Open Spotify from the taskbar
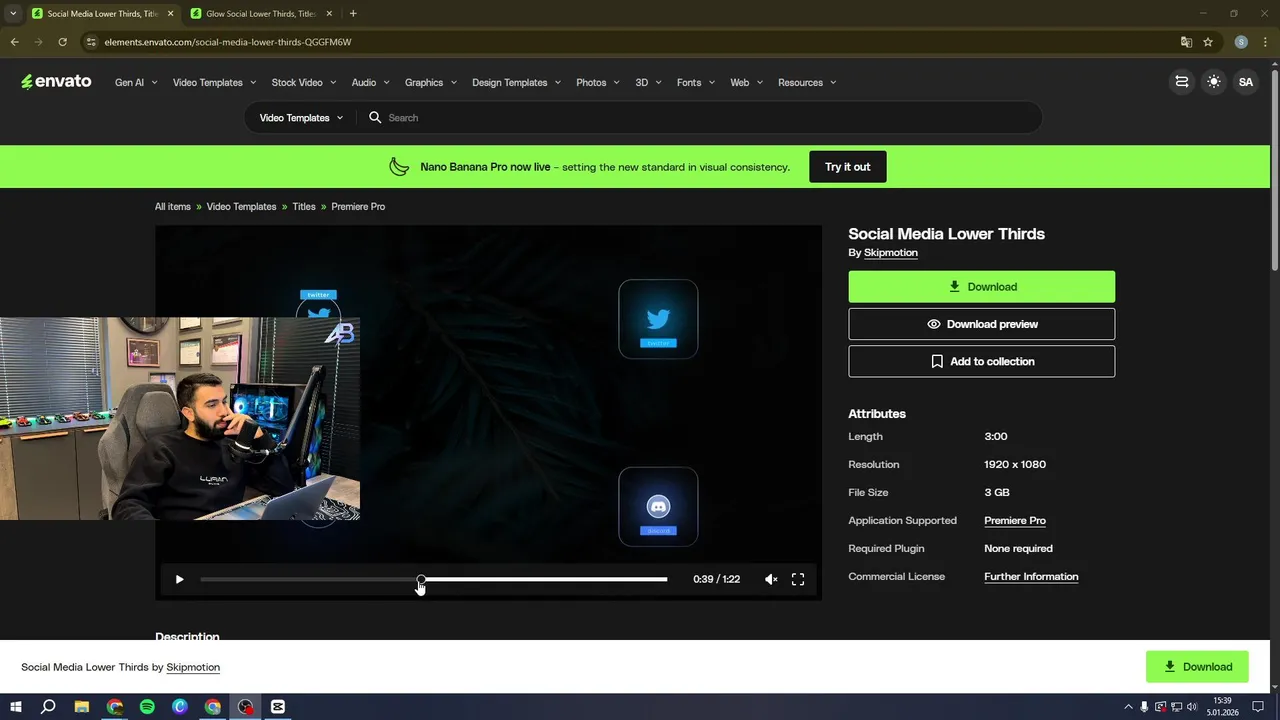This screenshot has width=1280, height=720. pyautogui.click(x=147, y=707)
